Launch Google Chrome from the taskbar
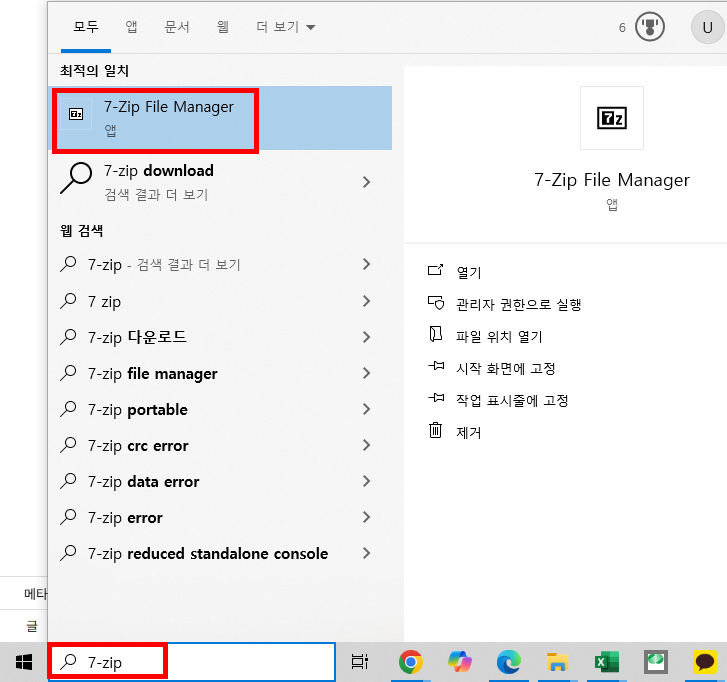727x682 pixels. [x=410, y=662]
